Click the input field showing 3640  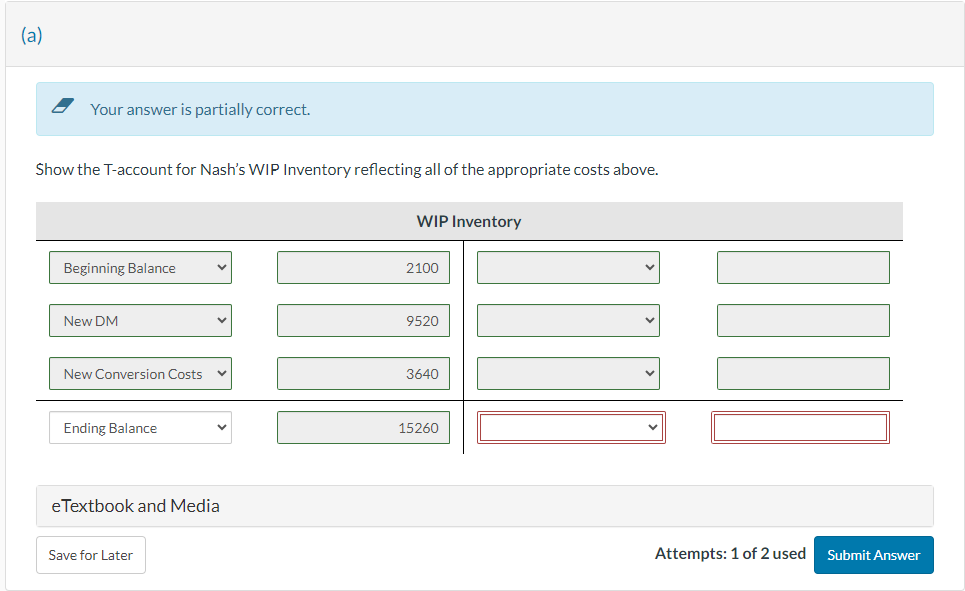click(363, 374)
